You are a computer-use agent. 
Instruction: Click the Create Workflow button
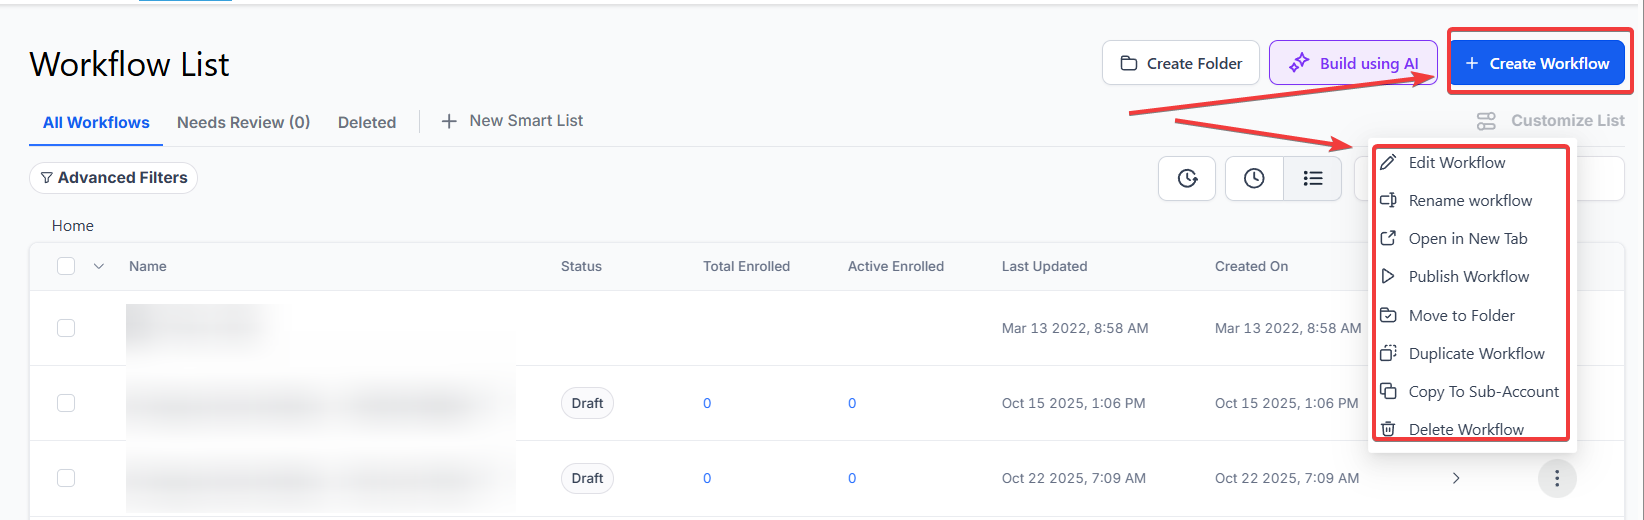[1537, 63]
